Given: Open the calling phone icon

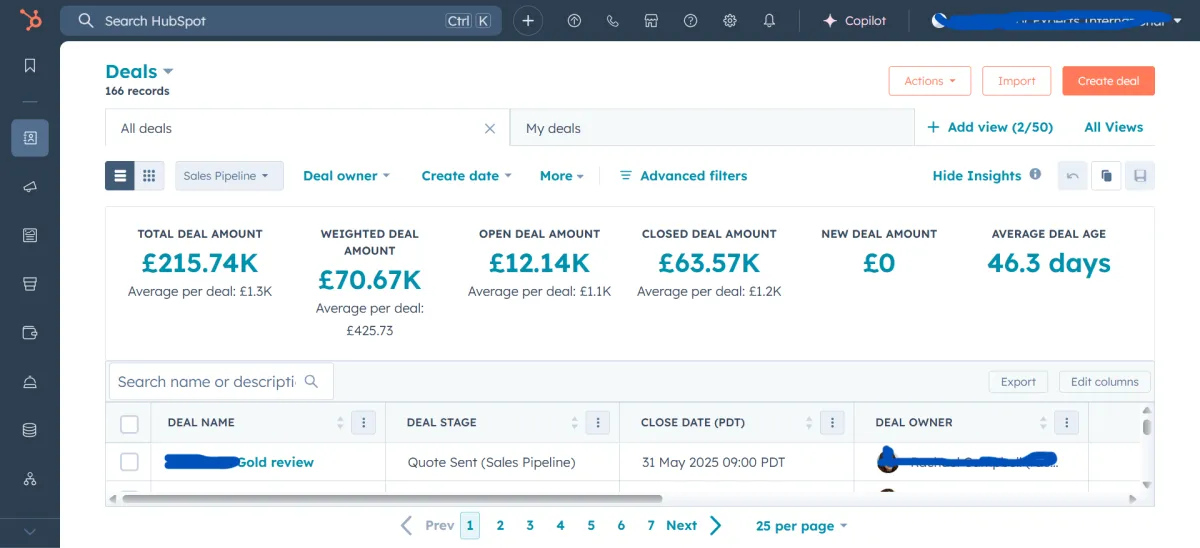Looking at the screenshot, I should point(613,20).
